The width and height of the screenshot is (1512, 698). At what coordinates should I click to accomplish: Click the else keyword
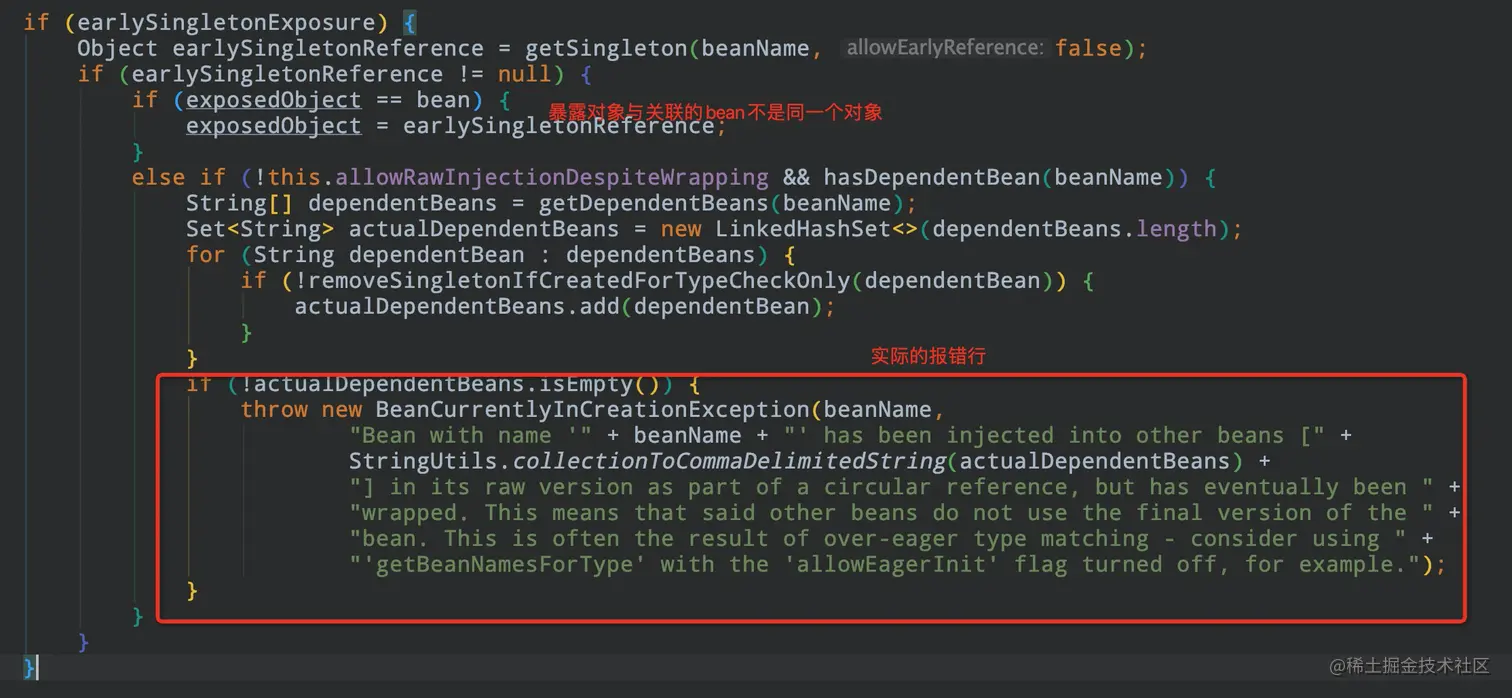(158, 177)
